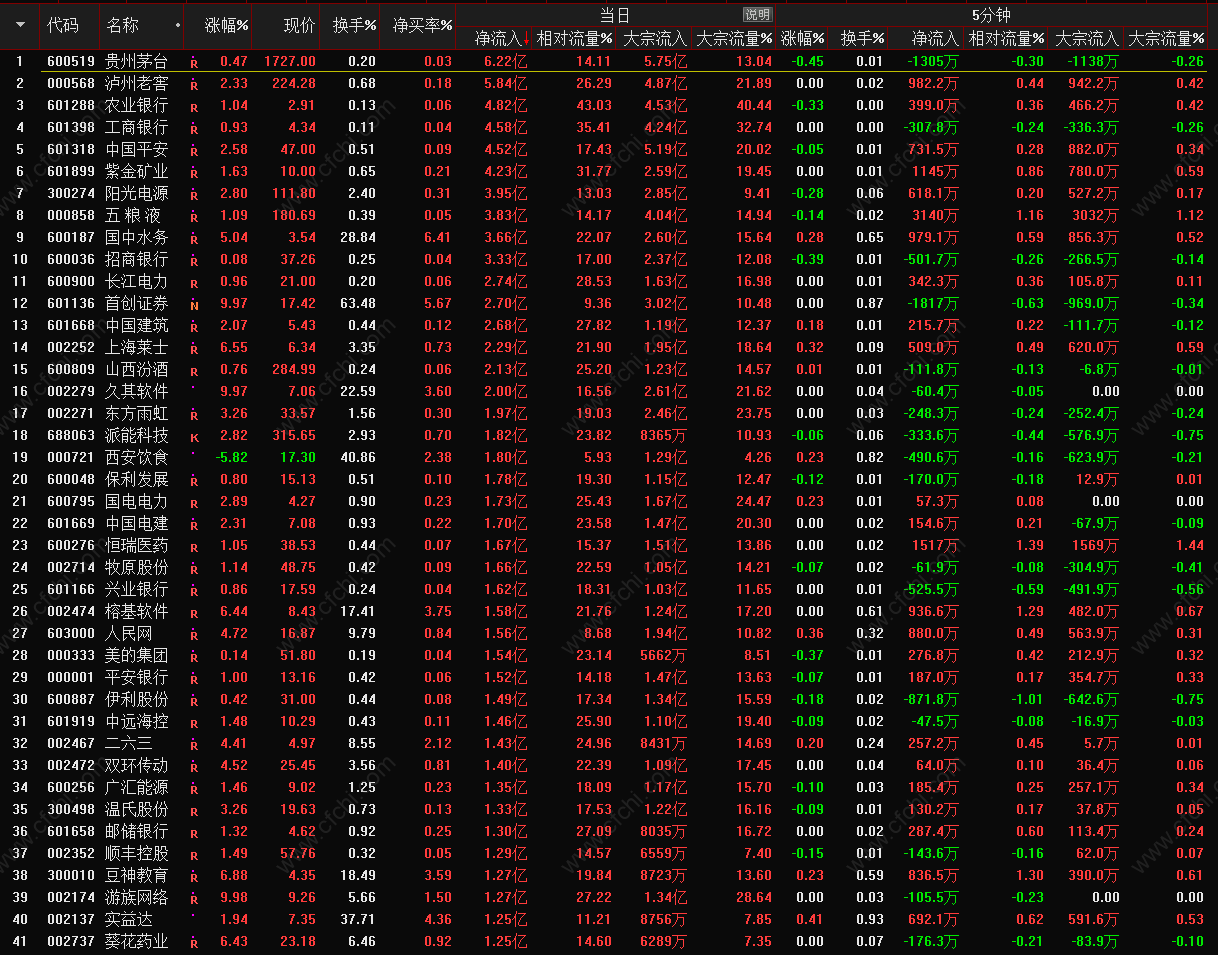Click the dot marker beside 久其软件
Viewport: 1218px width, 955px height.
tap(194, 388)
